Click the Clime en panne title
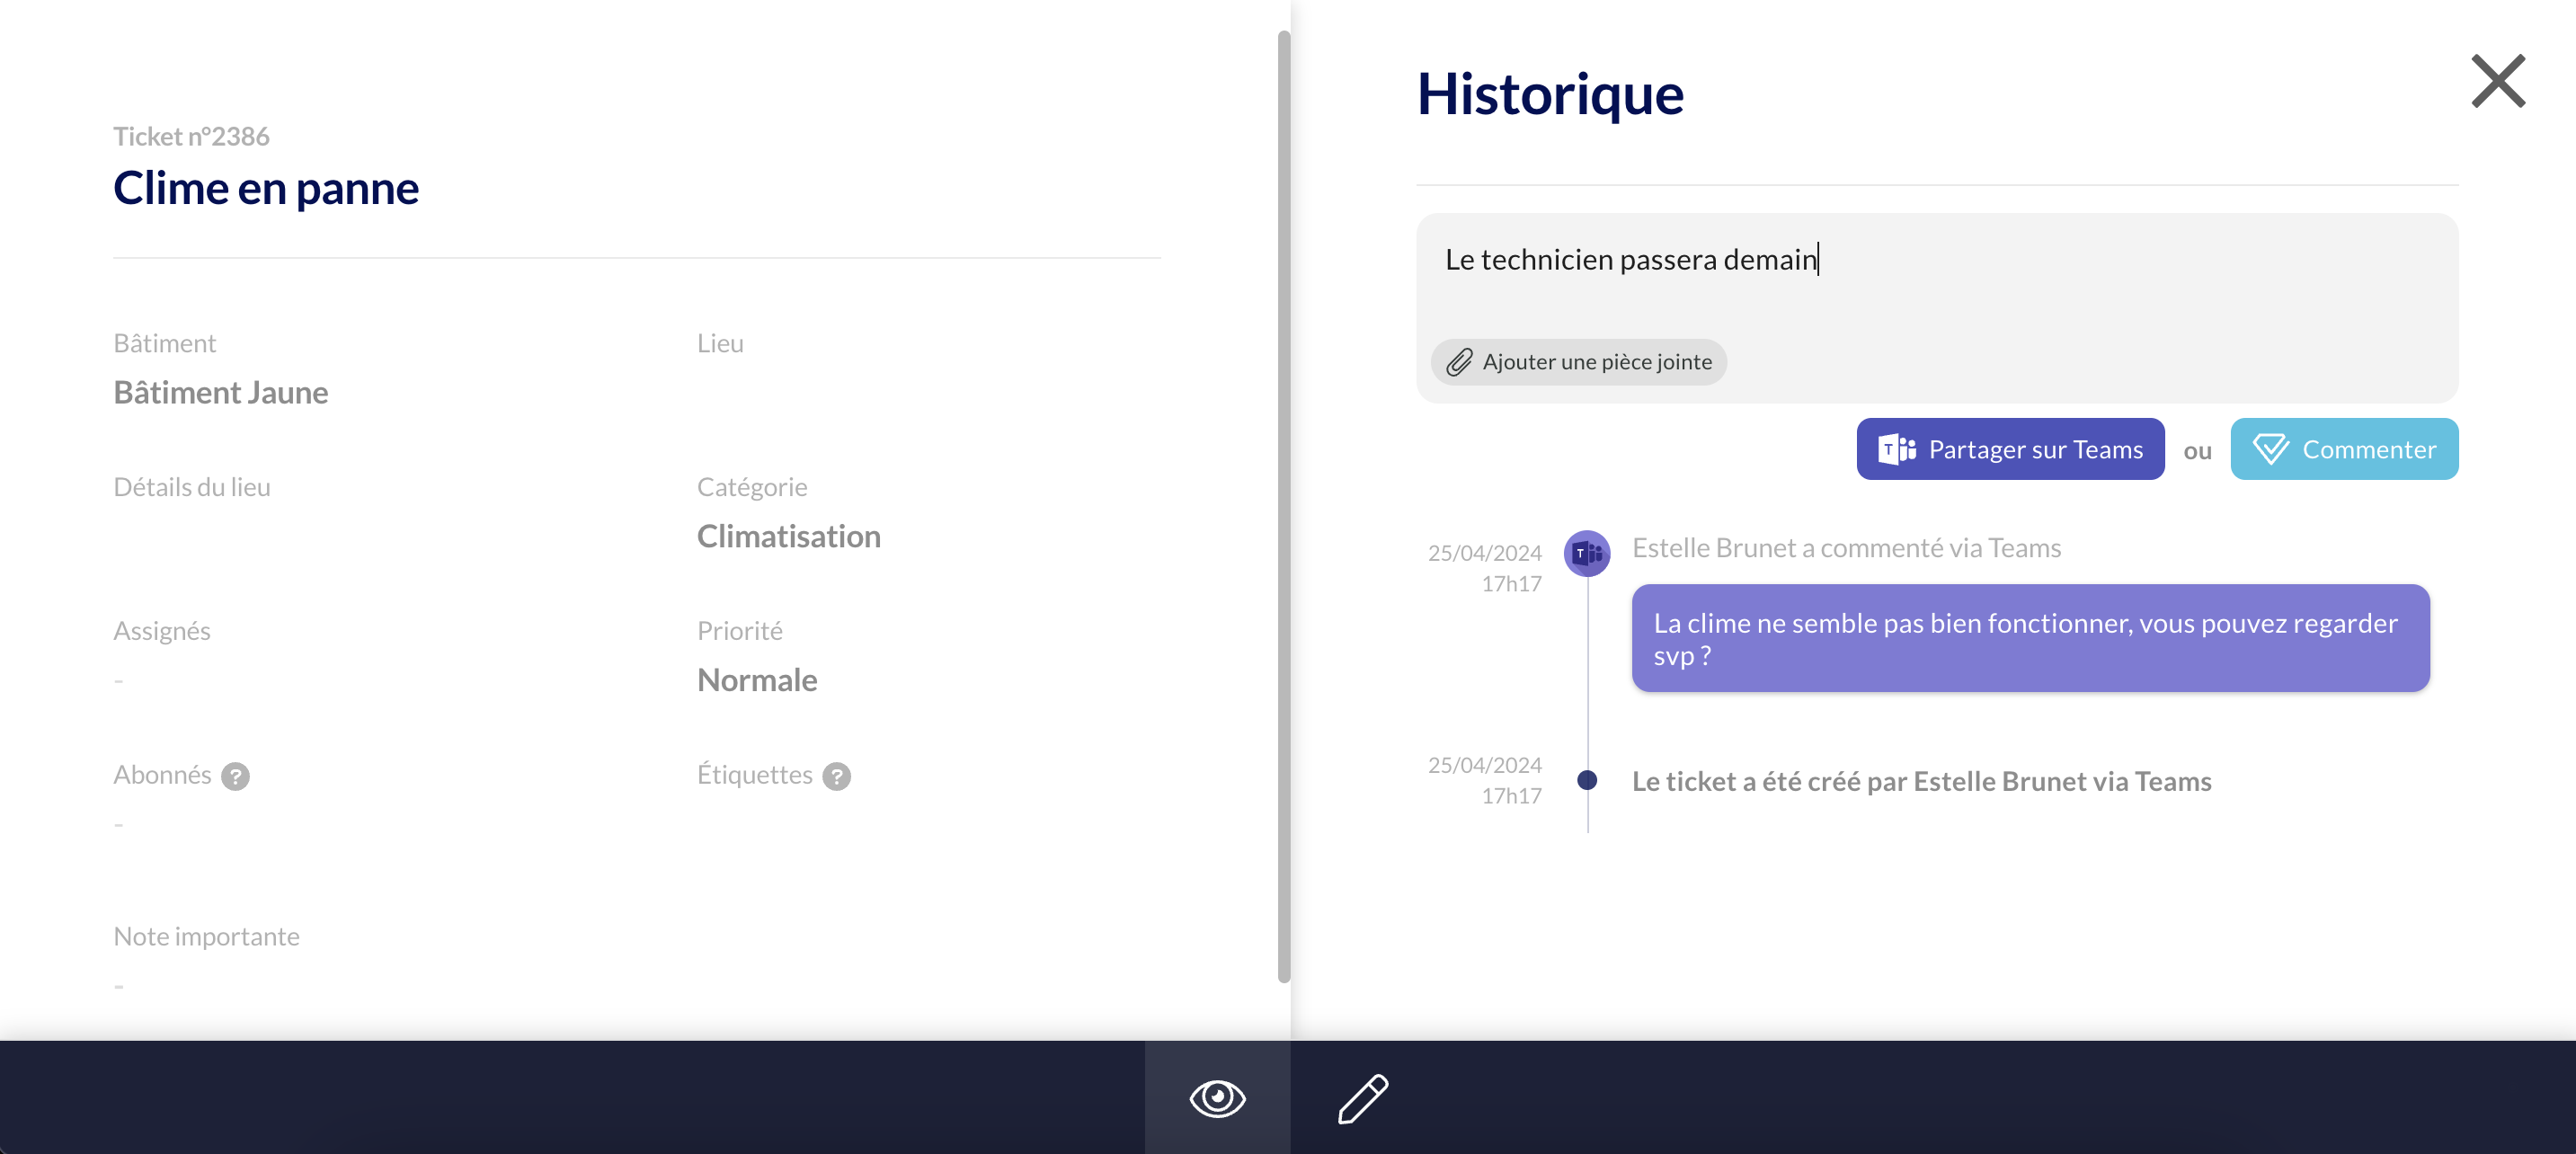This screenshot has width=2576, height=1154. tap(266, 188)
